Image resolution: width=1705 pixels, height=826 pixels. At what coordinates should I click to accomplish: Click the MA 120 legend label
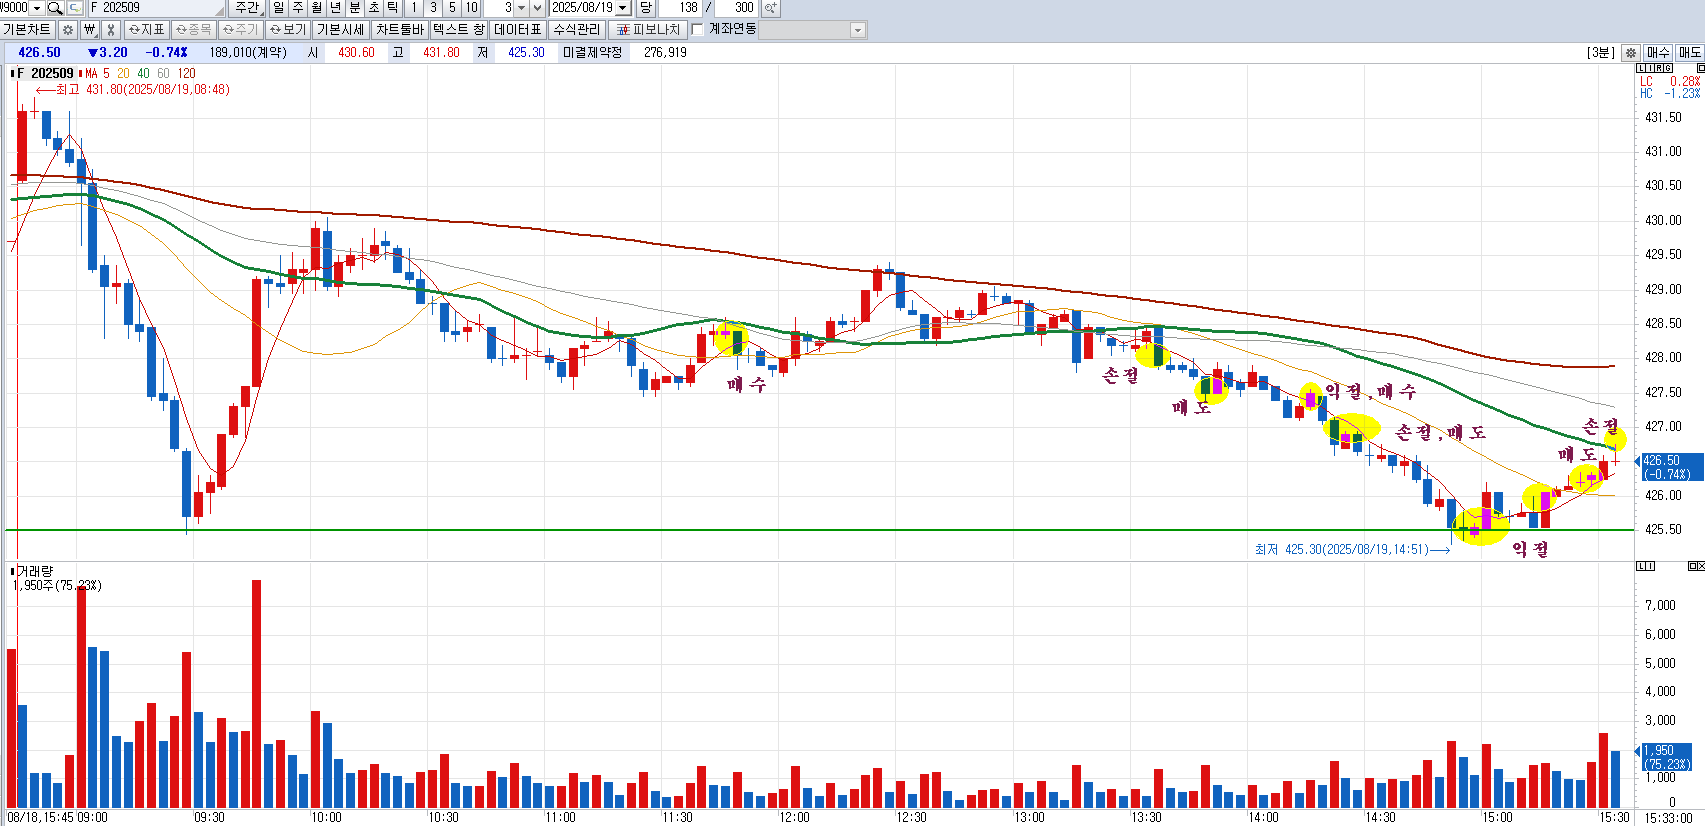[187, 73]
